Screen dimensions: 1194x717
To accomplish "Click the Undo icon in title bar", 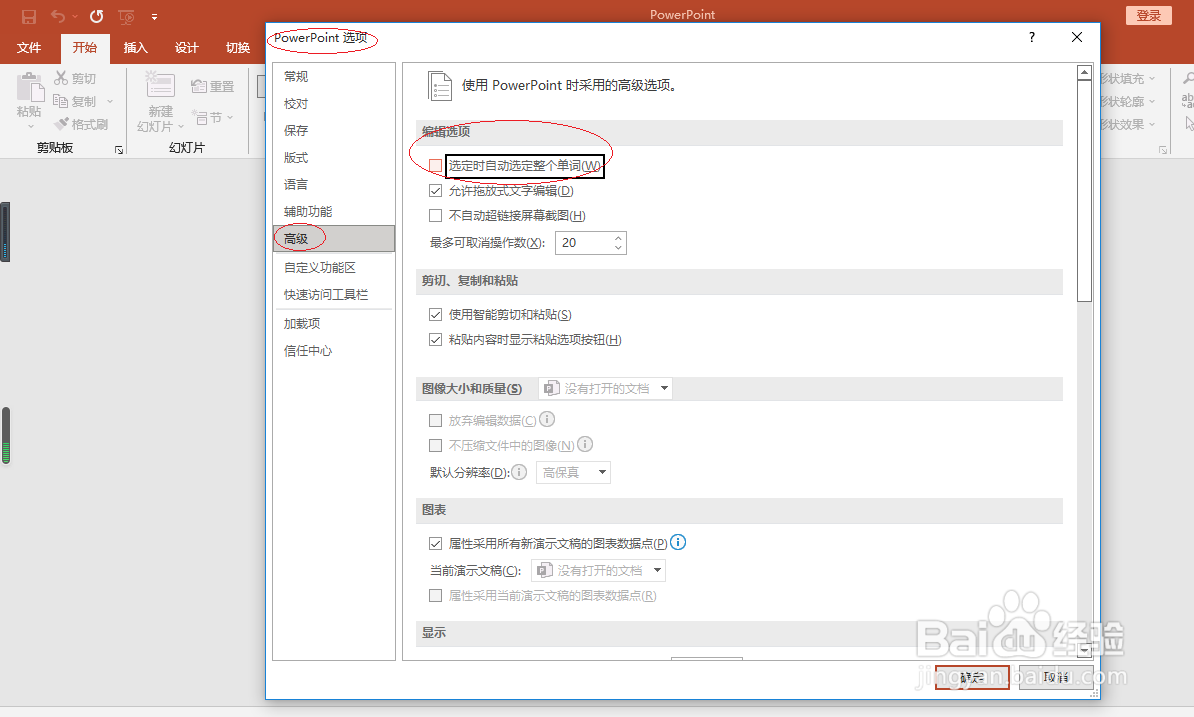I will click(58, 16).
